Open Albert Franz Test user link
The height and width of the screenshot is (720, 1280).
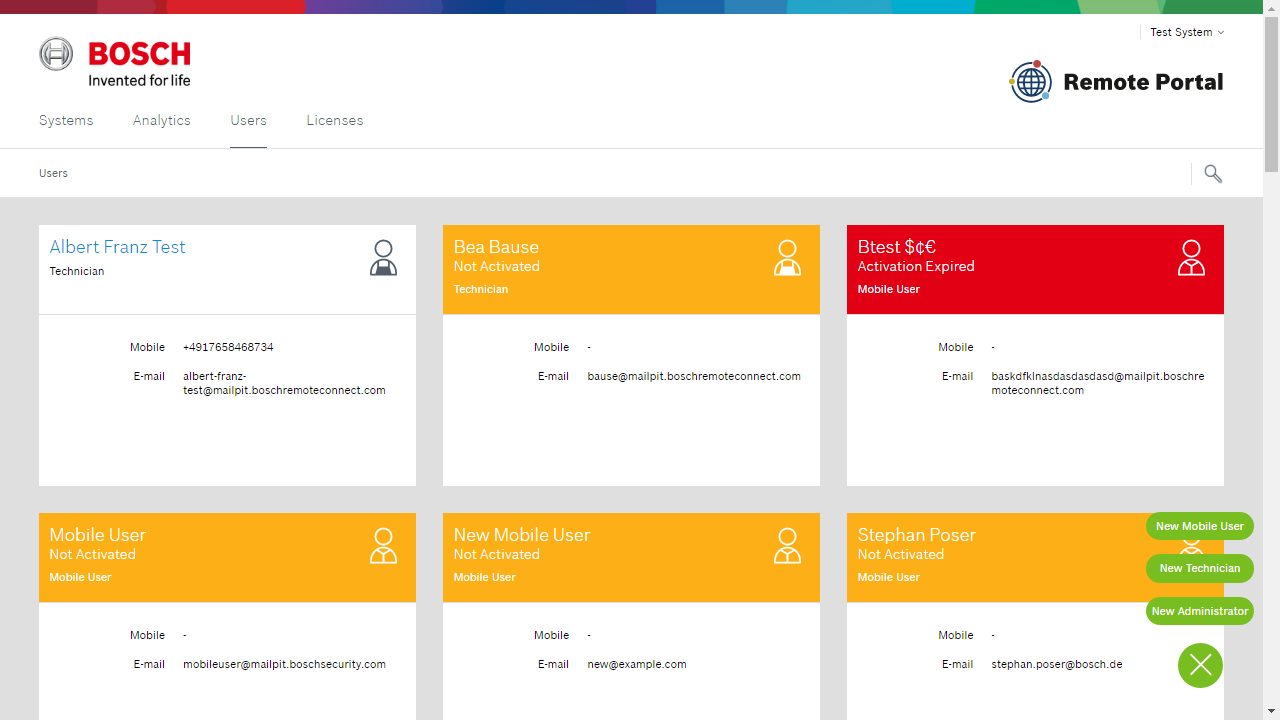click(x=117, y=247)
